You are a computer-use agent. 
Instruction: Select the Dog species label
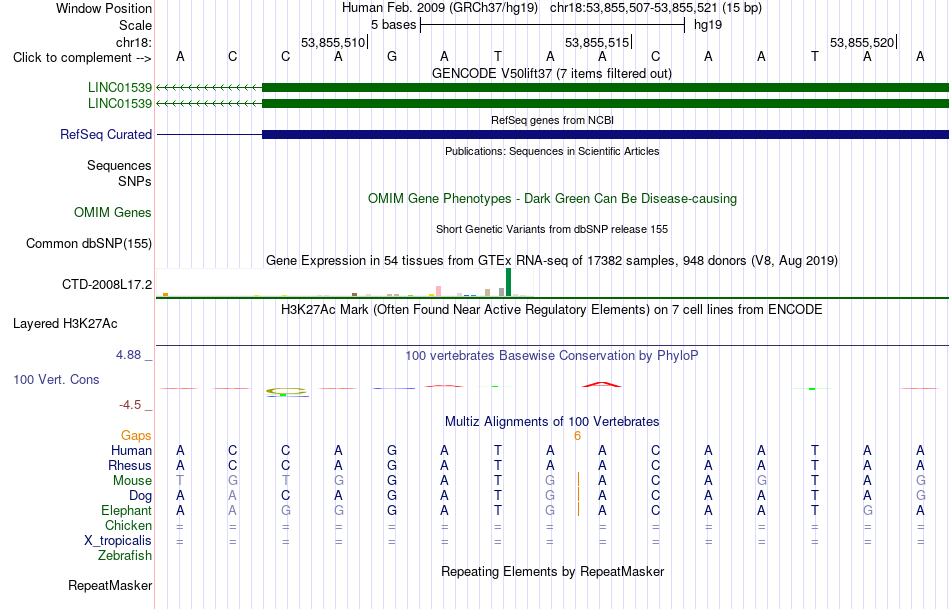(141, 496)
